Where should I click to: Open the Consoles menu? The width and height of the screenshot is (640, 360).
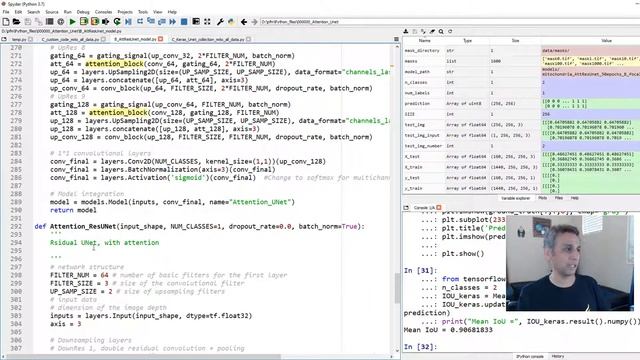(x=103, y=12)
